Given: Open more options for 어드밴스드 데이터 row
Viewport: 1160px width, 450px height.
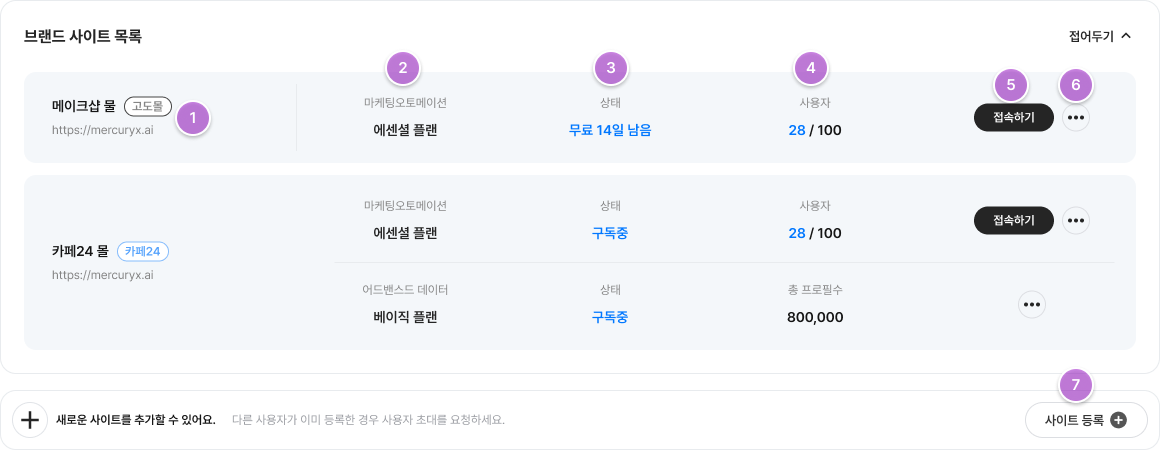Looking at the screenshot, I should (x=1032, y=304).
